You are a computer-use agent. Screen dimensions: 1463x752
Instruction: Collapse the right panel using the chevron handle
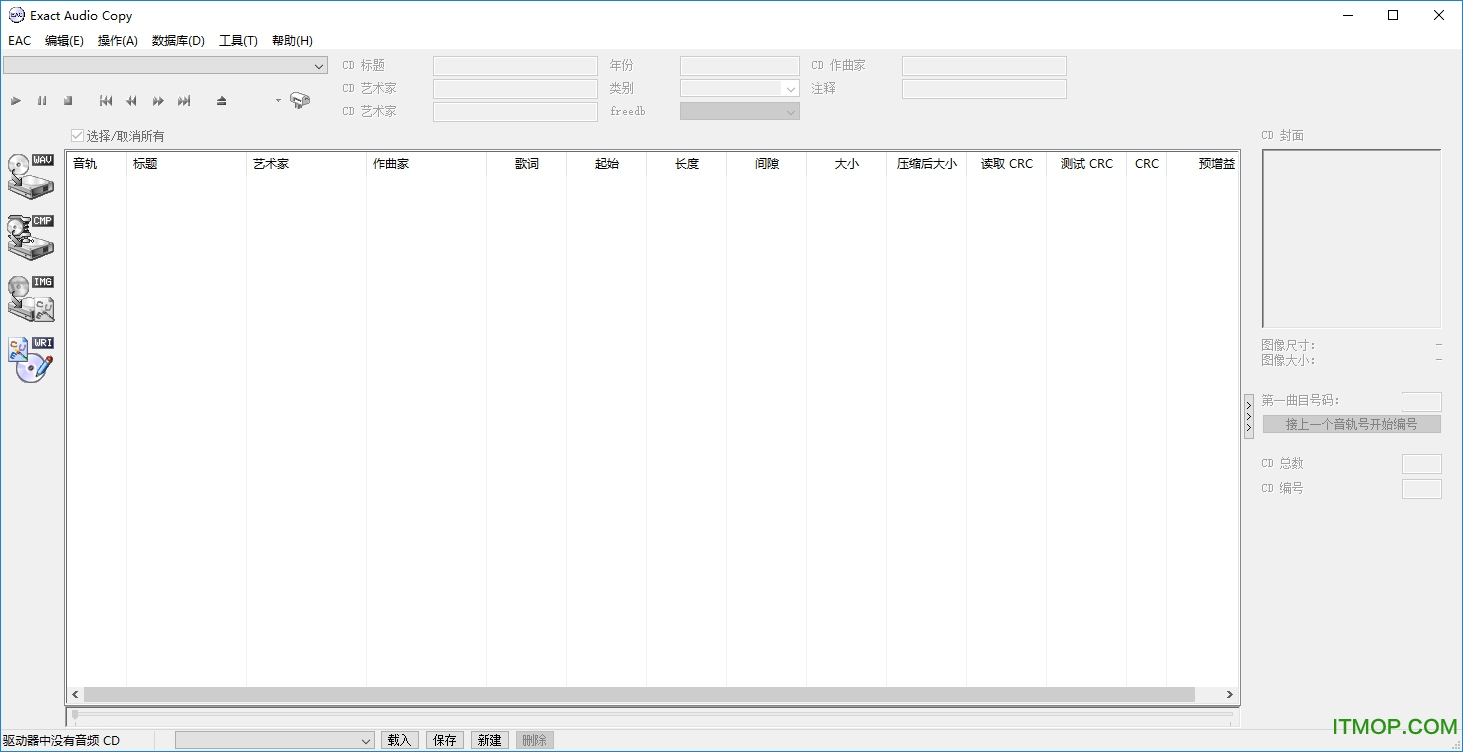[x=1248, y=416]
